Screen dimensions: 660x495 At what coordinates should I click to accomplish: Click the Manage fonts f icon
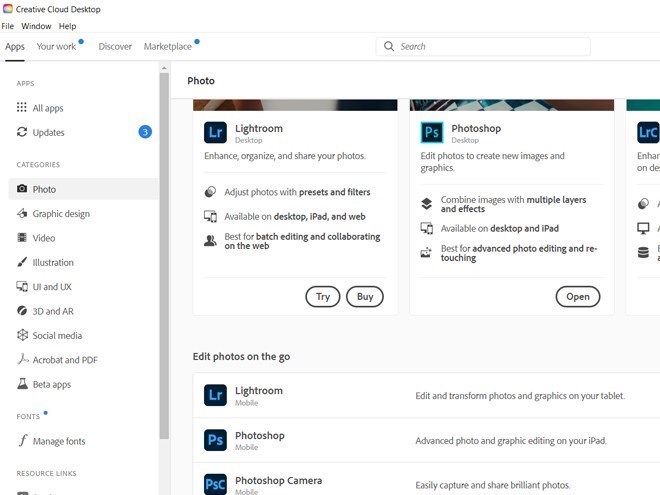[x=23, y=441]
